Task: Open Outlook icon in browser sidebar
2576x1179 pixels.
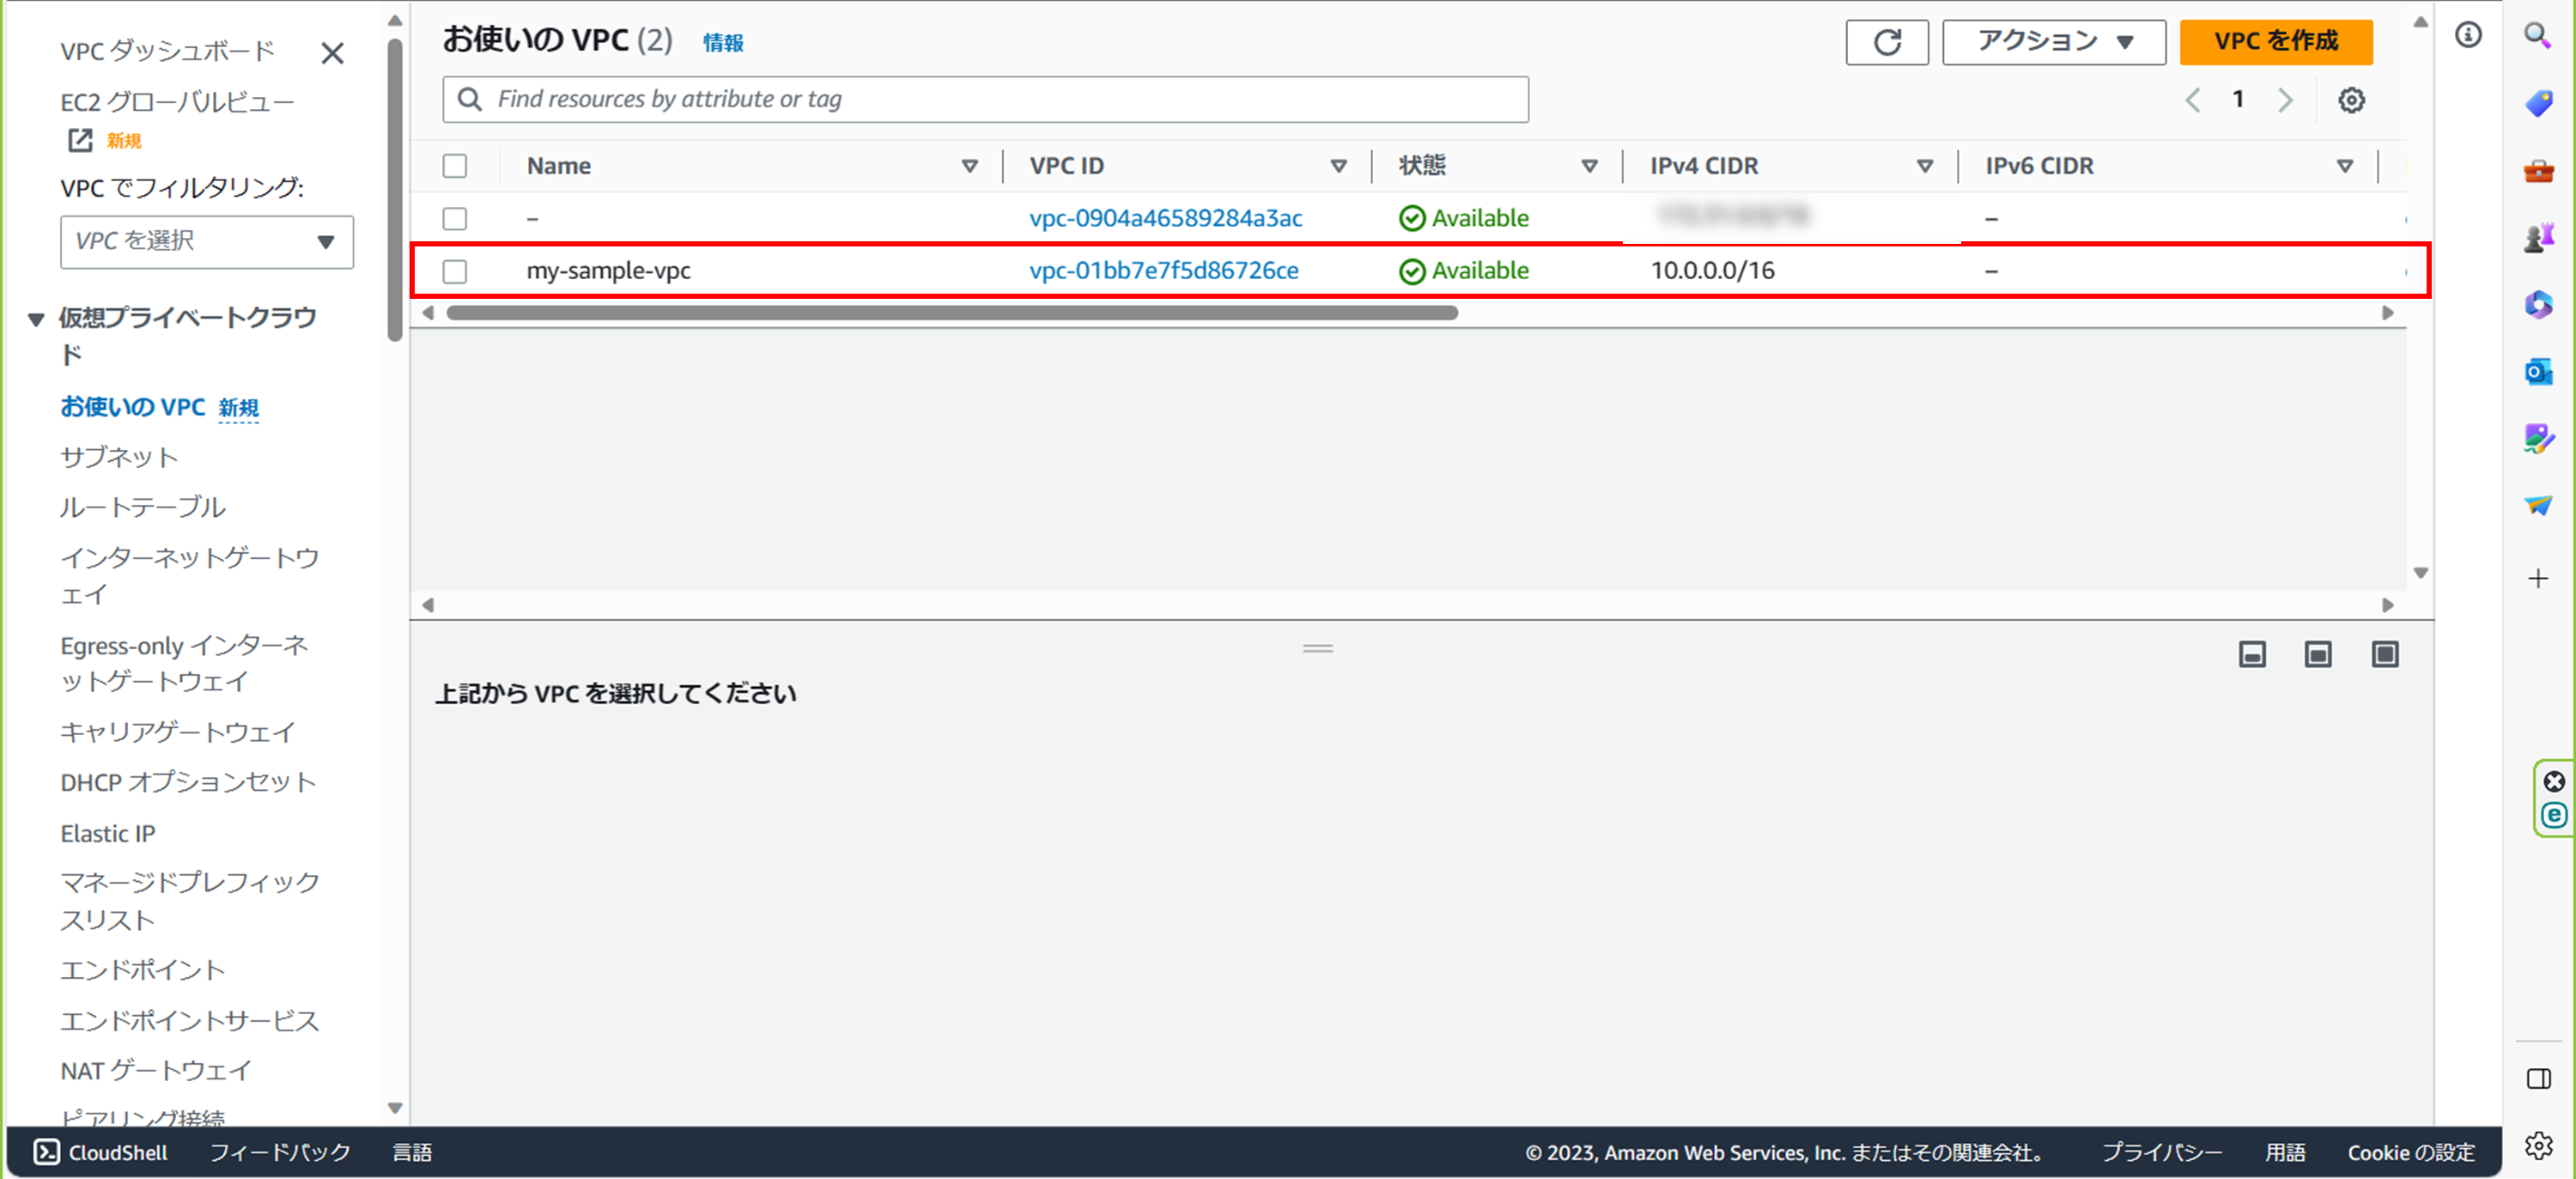Action: 2538,372
